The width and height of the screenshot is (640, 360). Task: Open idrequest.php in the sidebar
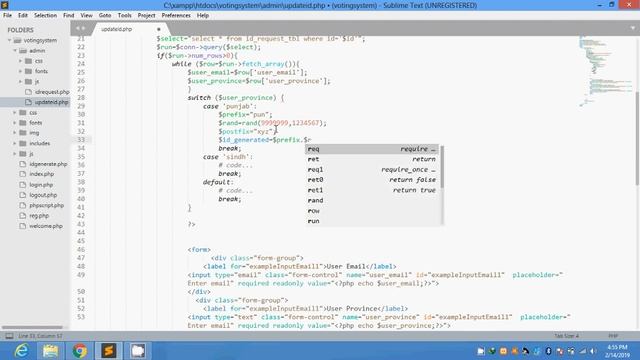(52, 92)
